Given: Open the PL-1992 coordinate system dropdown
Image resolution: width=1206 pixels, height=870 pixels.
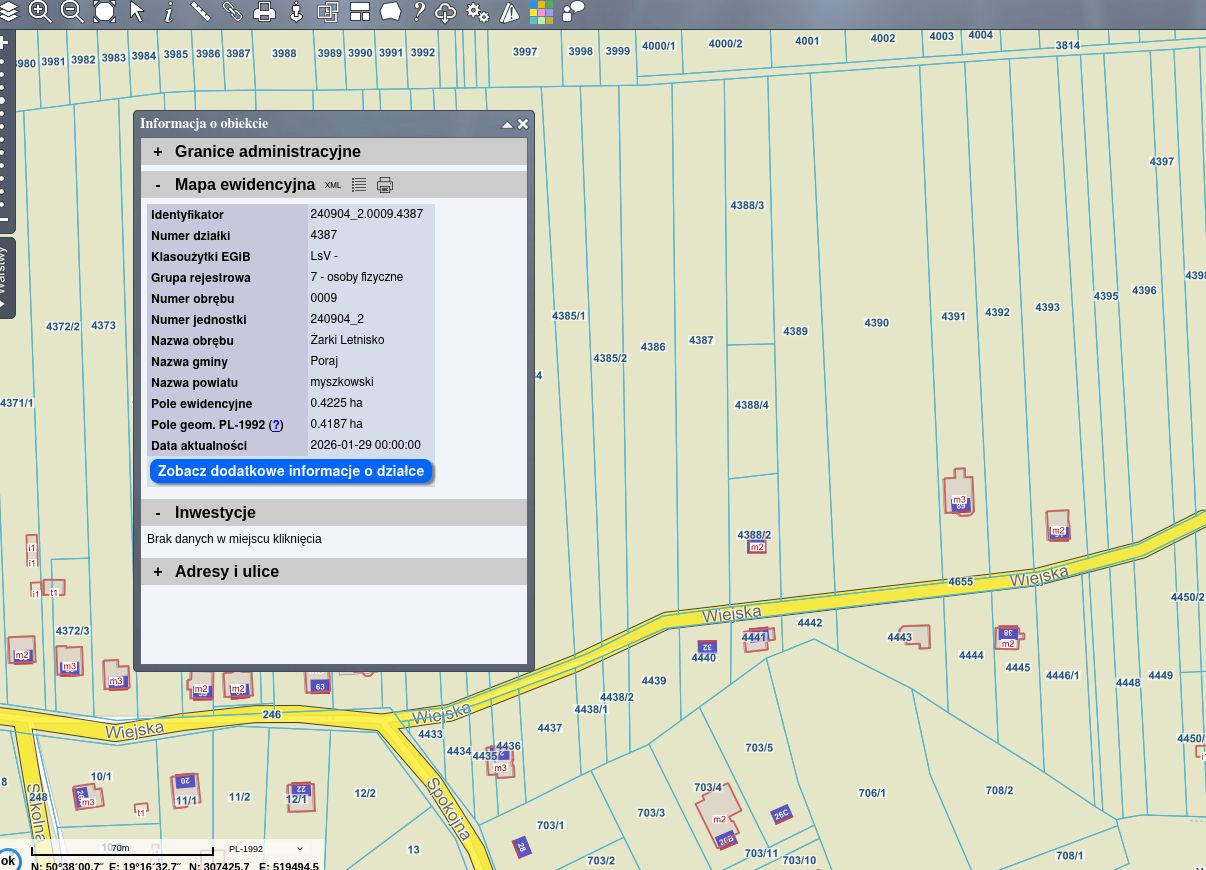Looking at the screenshot, I should [265, 849].
